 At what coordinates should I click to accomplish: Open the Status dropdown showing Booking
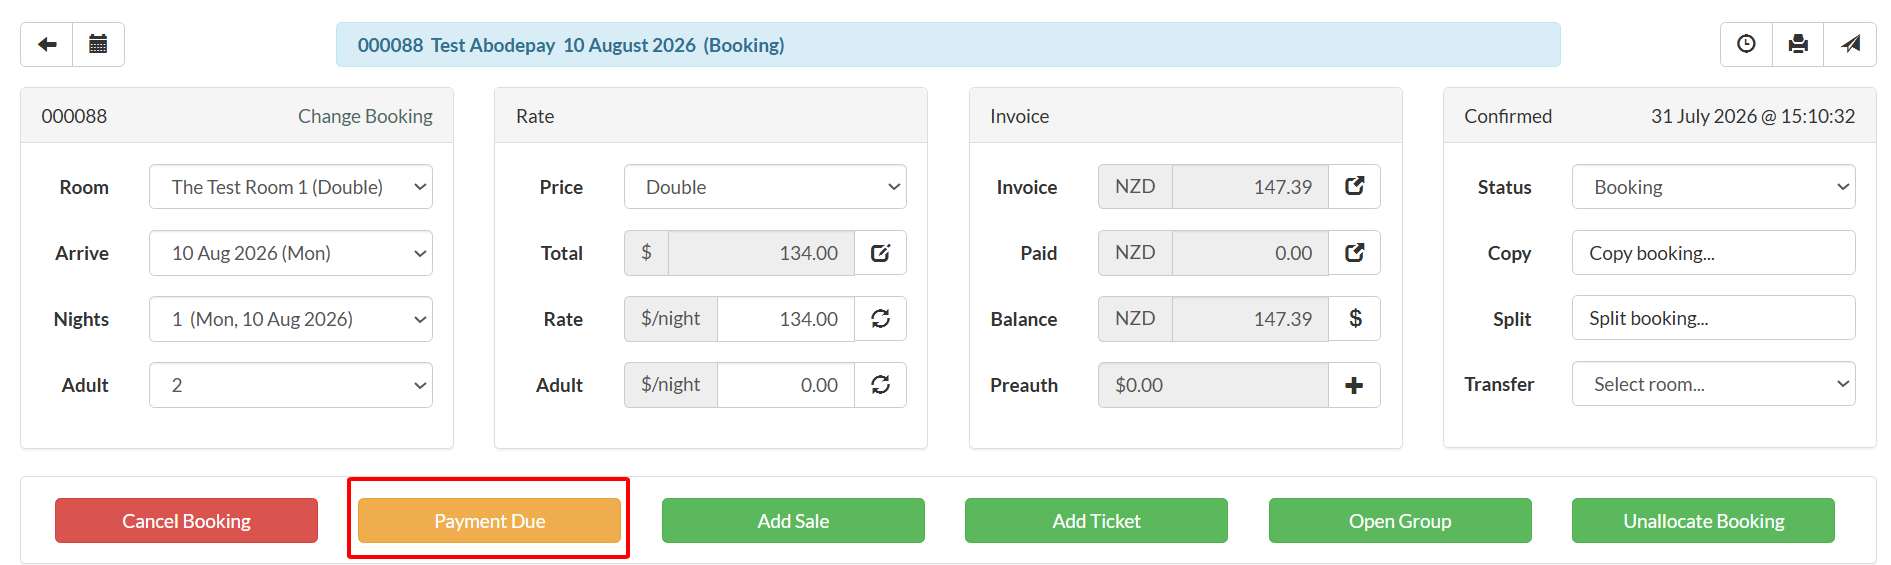1713,187
